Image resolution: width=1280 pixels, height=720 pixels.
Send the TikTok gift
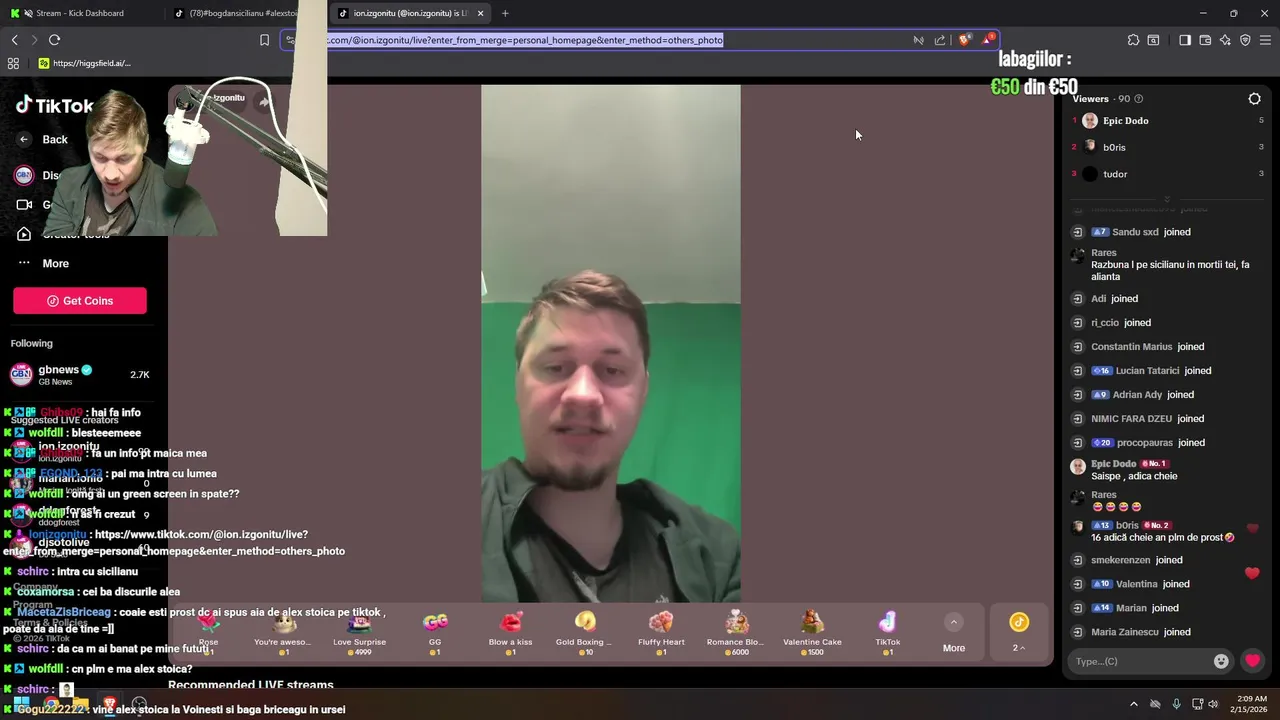[888, 631]
